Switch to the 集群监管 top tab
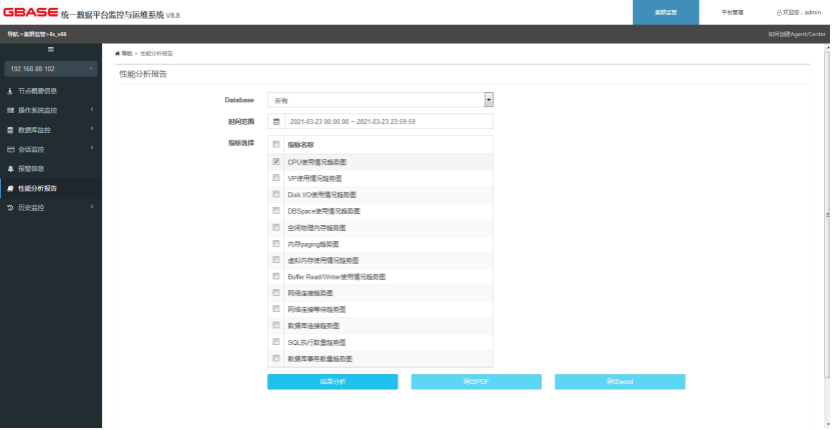This screenshot has width=832, height=430. pyautogui.click(x=666, y=12)
